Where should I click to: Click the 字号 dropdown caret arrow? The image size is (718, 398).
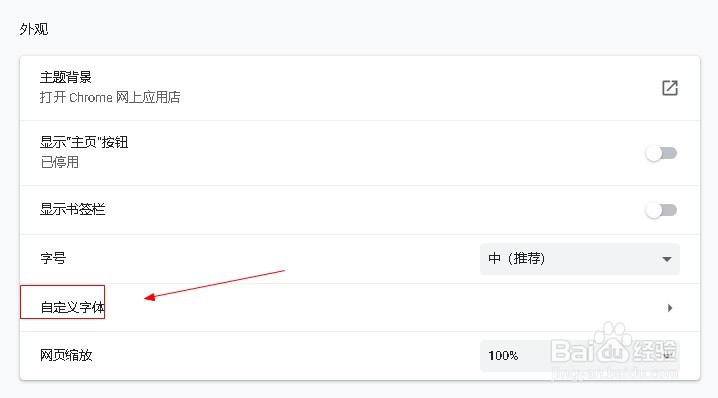[667, 259]
